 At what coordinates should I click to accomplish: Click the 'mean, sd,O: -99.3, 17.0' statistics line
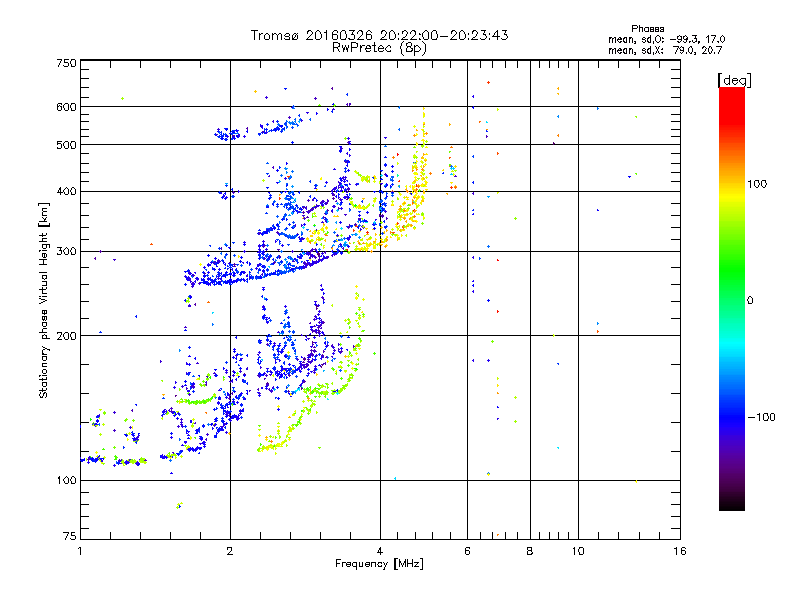pyautogui.click(x=666, y=39)
